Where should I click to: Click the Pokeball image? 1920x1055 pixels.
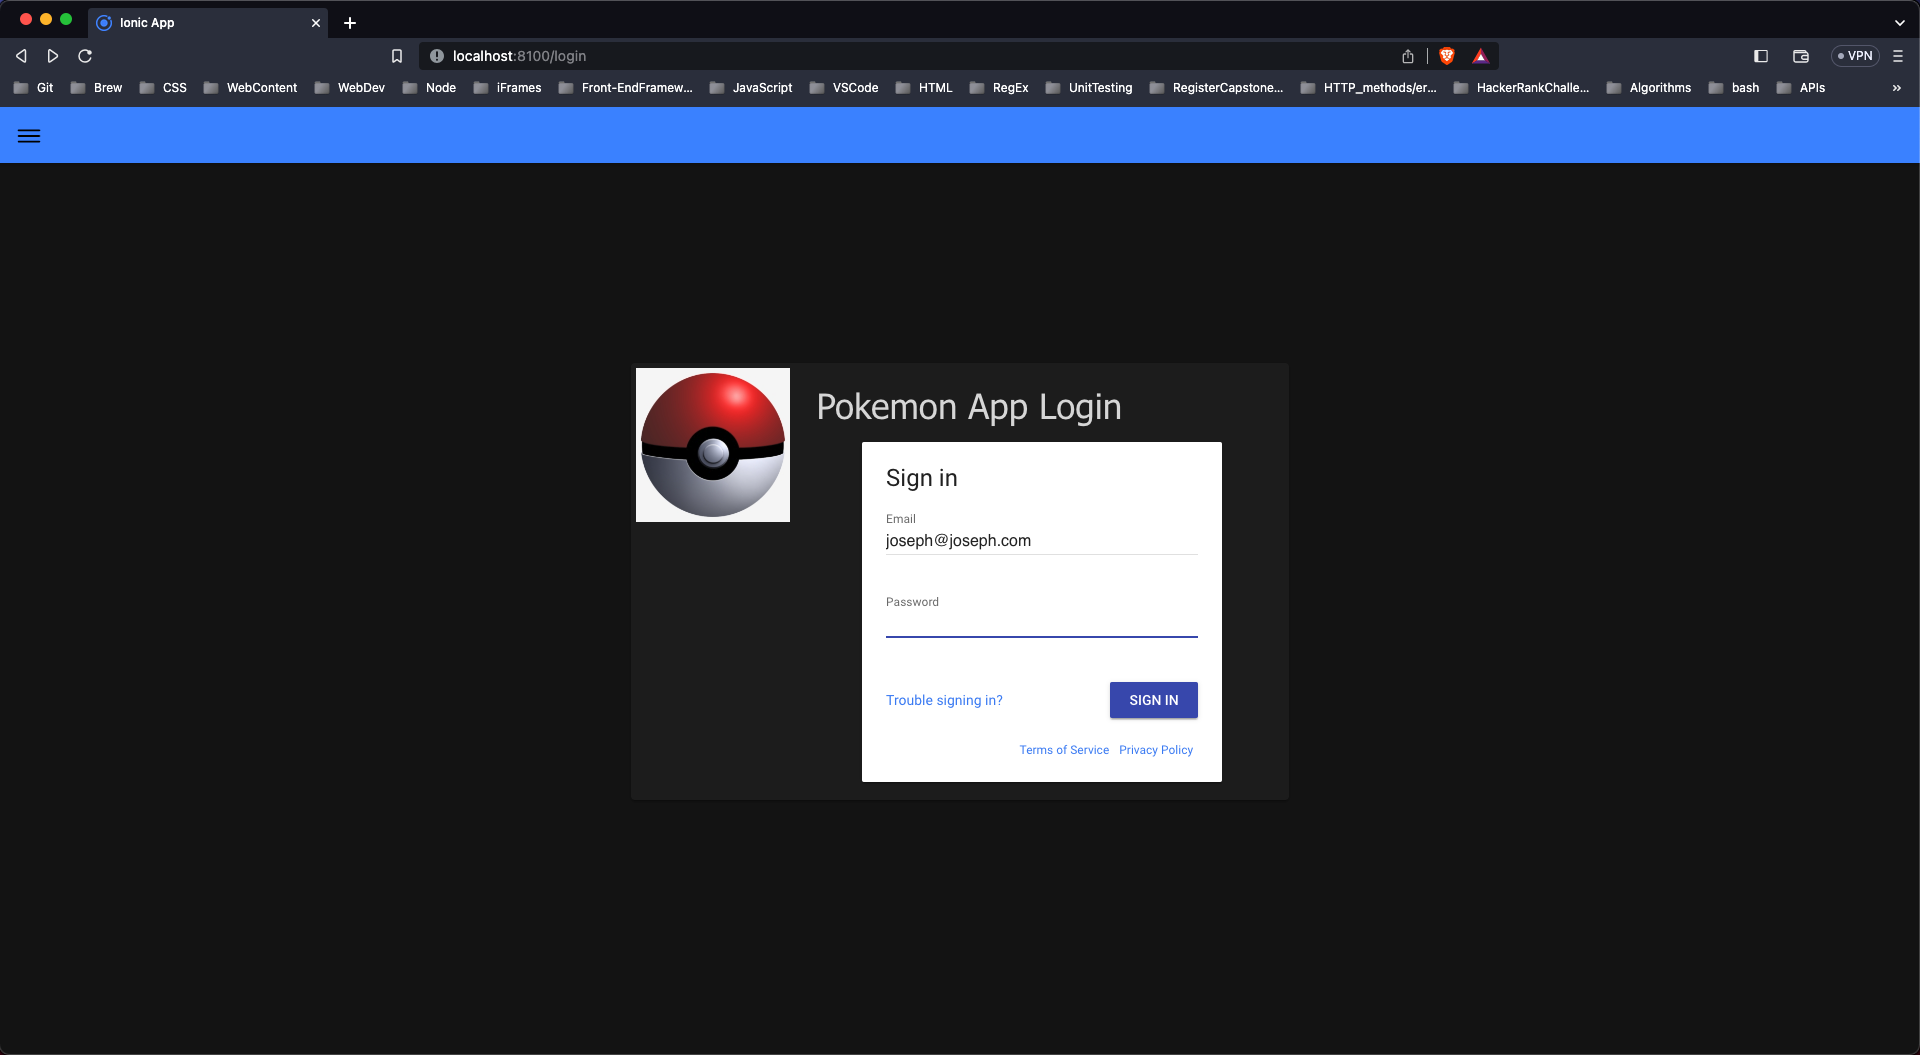point(713,445)
